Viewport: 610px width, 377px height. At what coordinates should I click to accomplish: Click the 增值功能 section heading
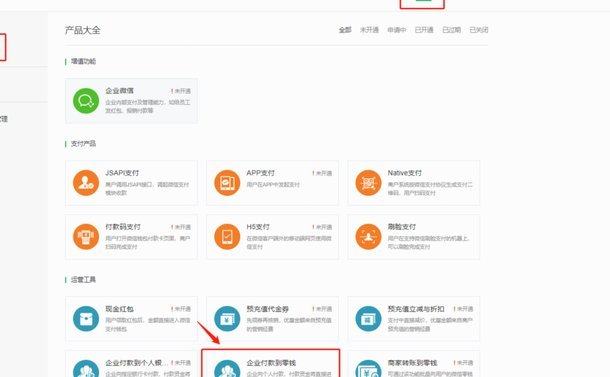tap(83, 61)
